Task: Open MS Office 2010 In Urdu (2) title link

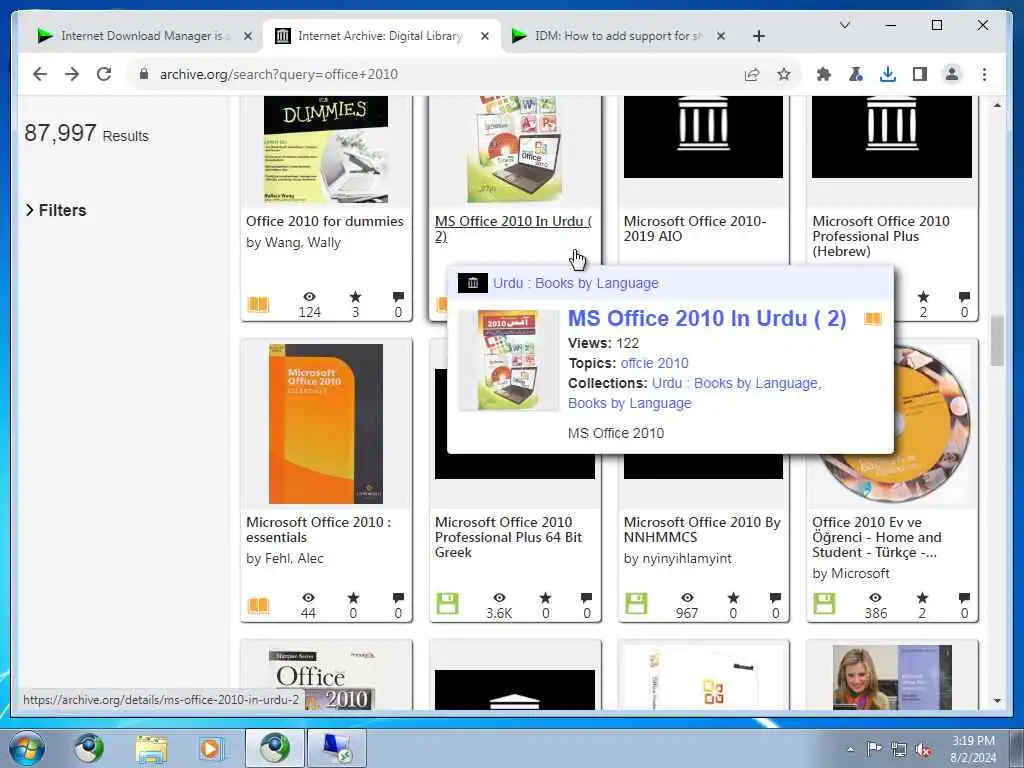Action: (x=513, y=229)
